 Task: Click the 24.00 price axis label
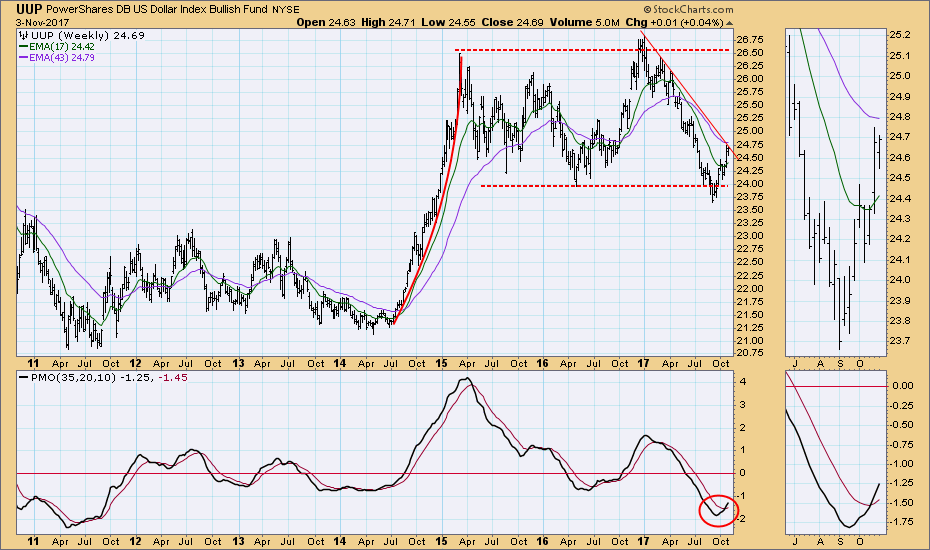(x=749, y=183)
